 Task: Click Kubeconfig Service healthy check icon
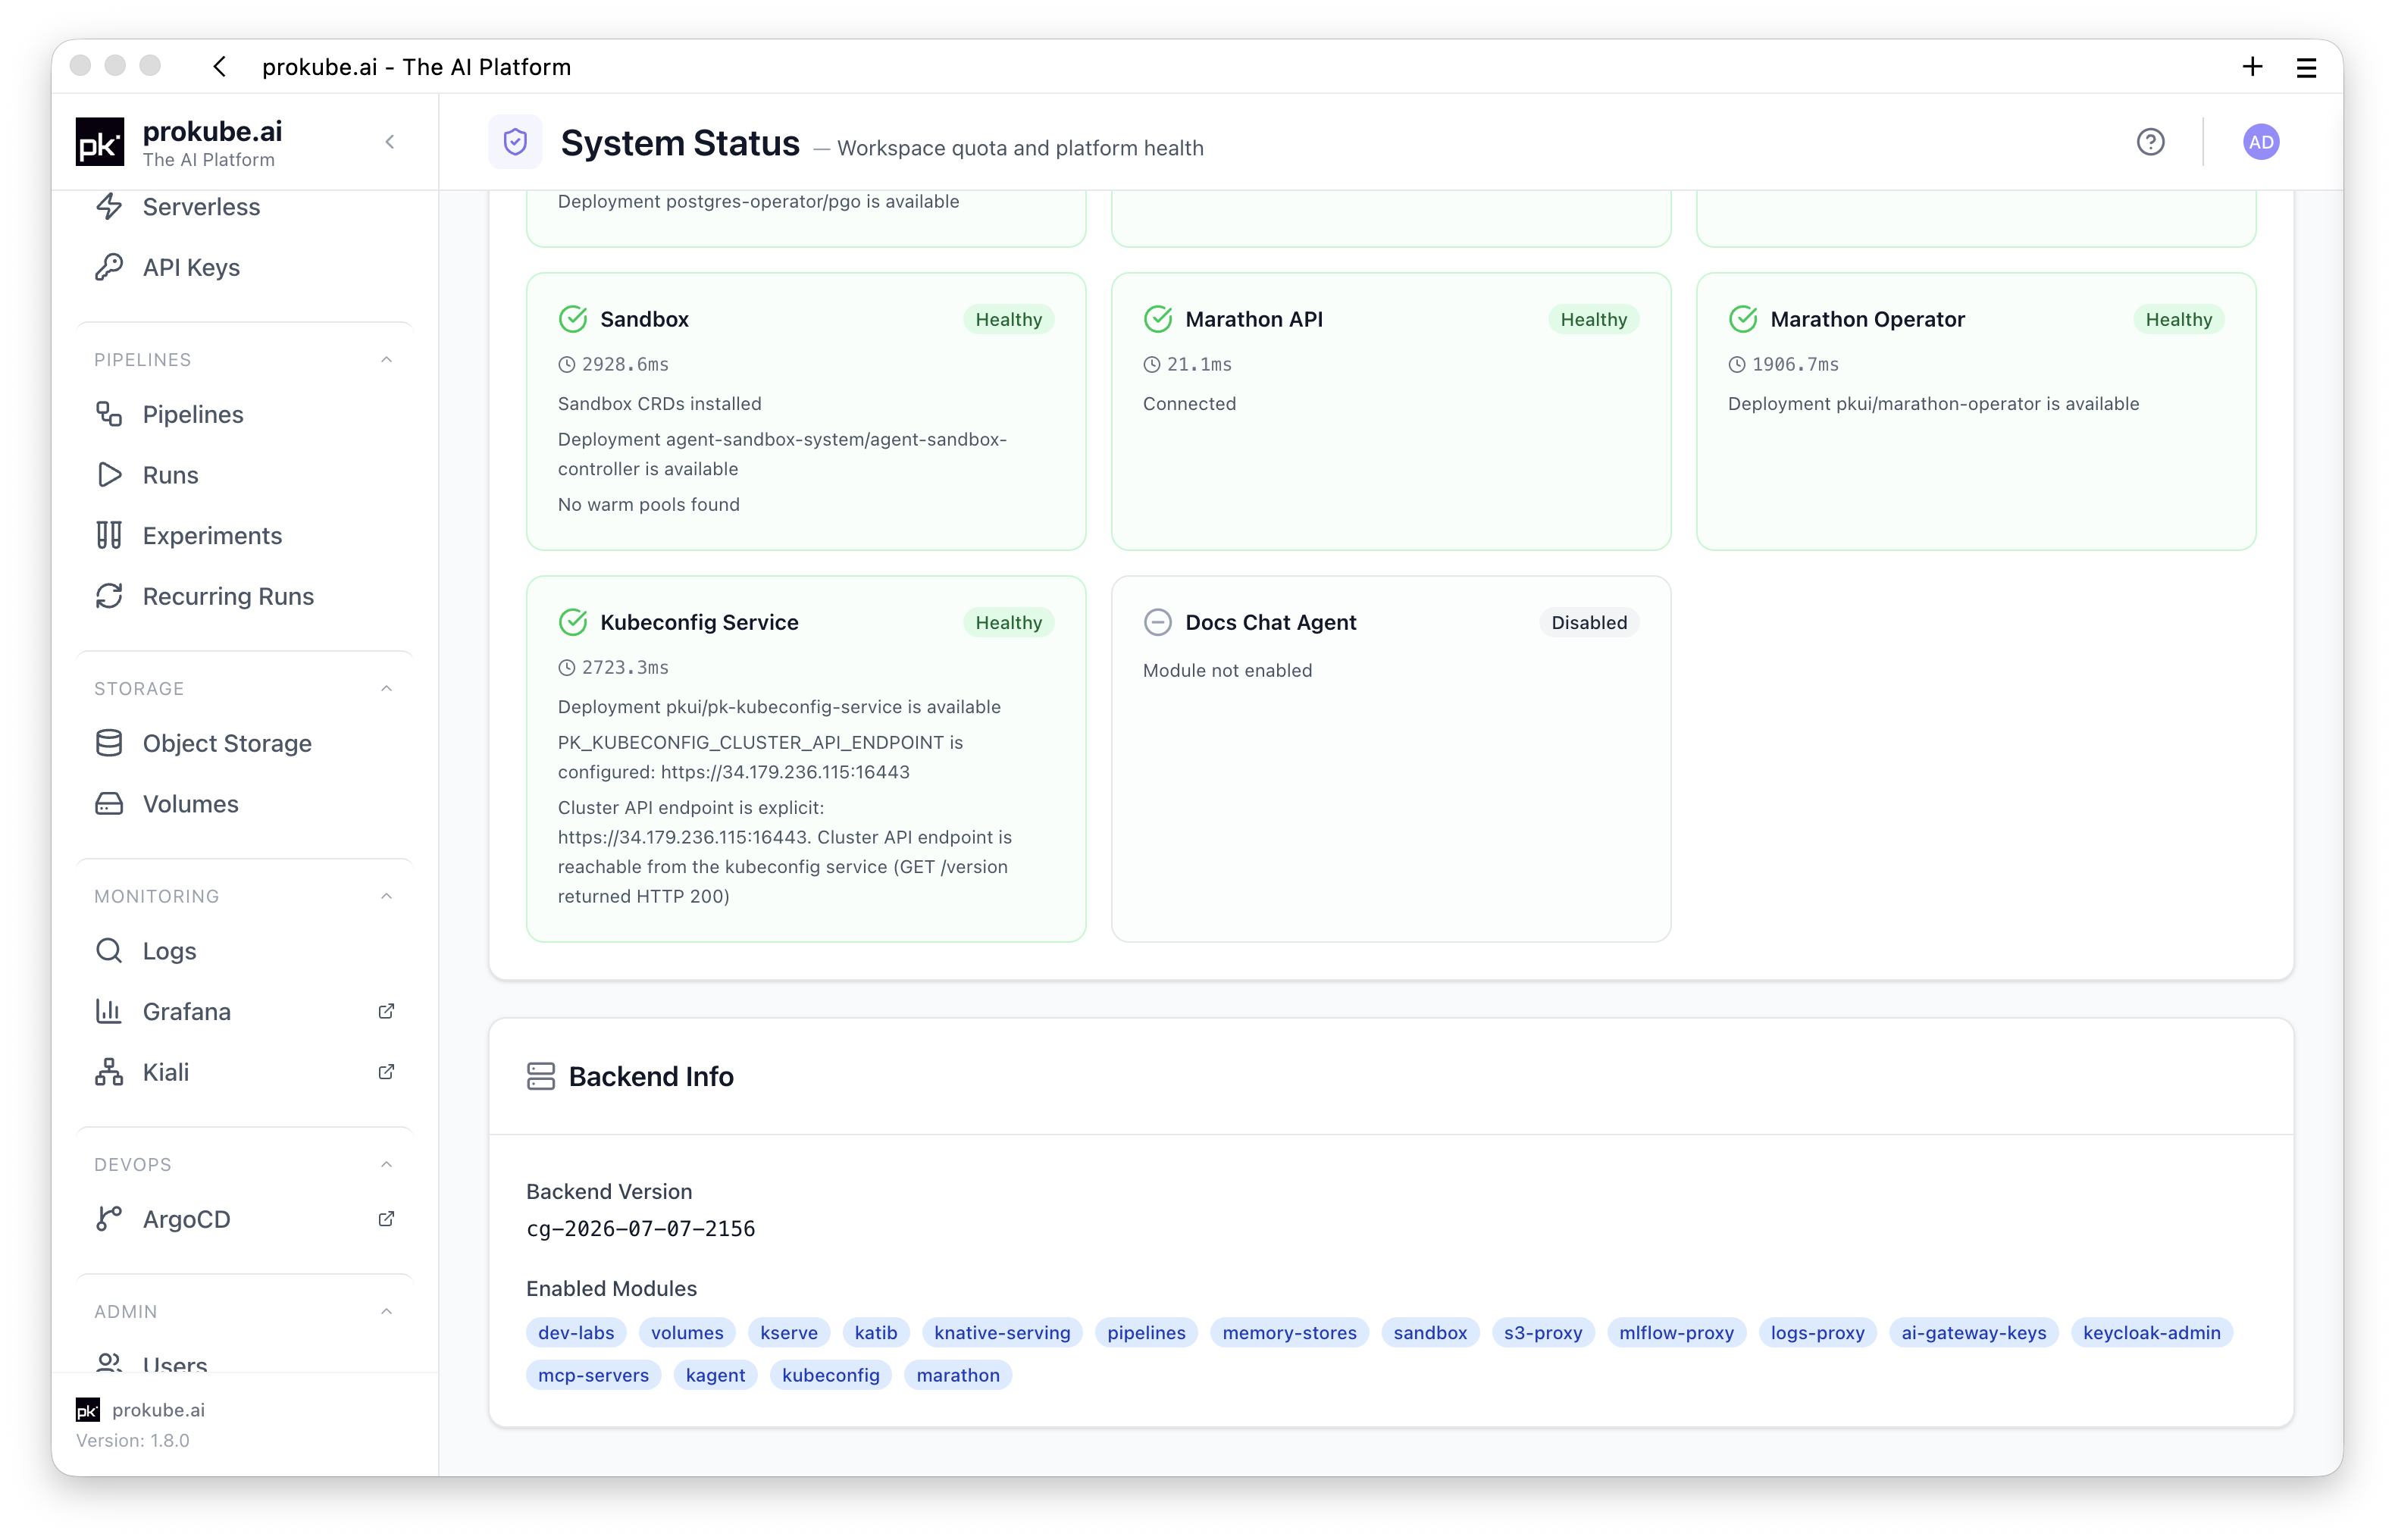[x=573, y=622]
